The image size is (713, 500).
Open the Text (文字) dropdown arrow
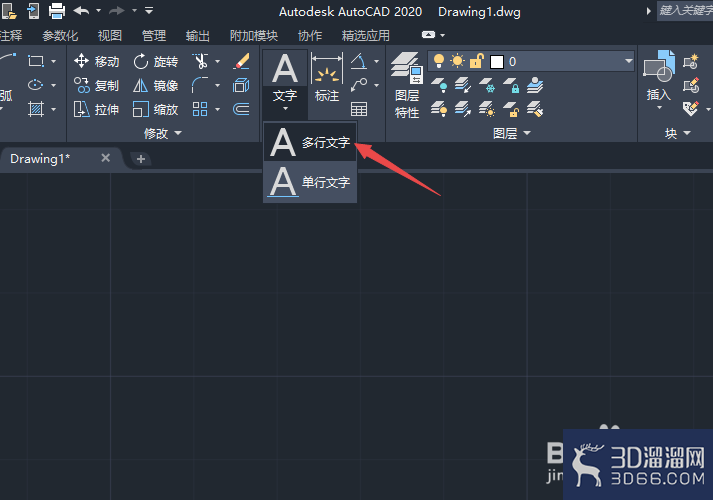(x=285, y=109)
